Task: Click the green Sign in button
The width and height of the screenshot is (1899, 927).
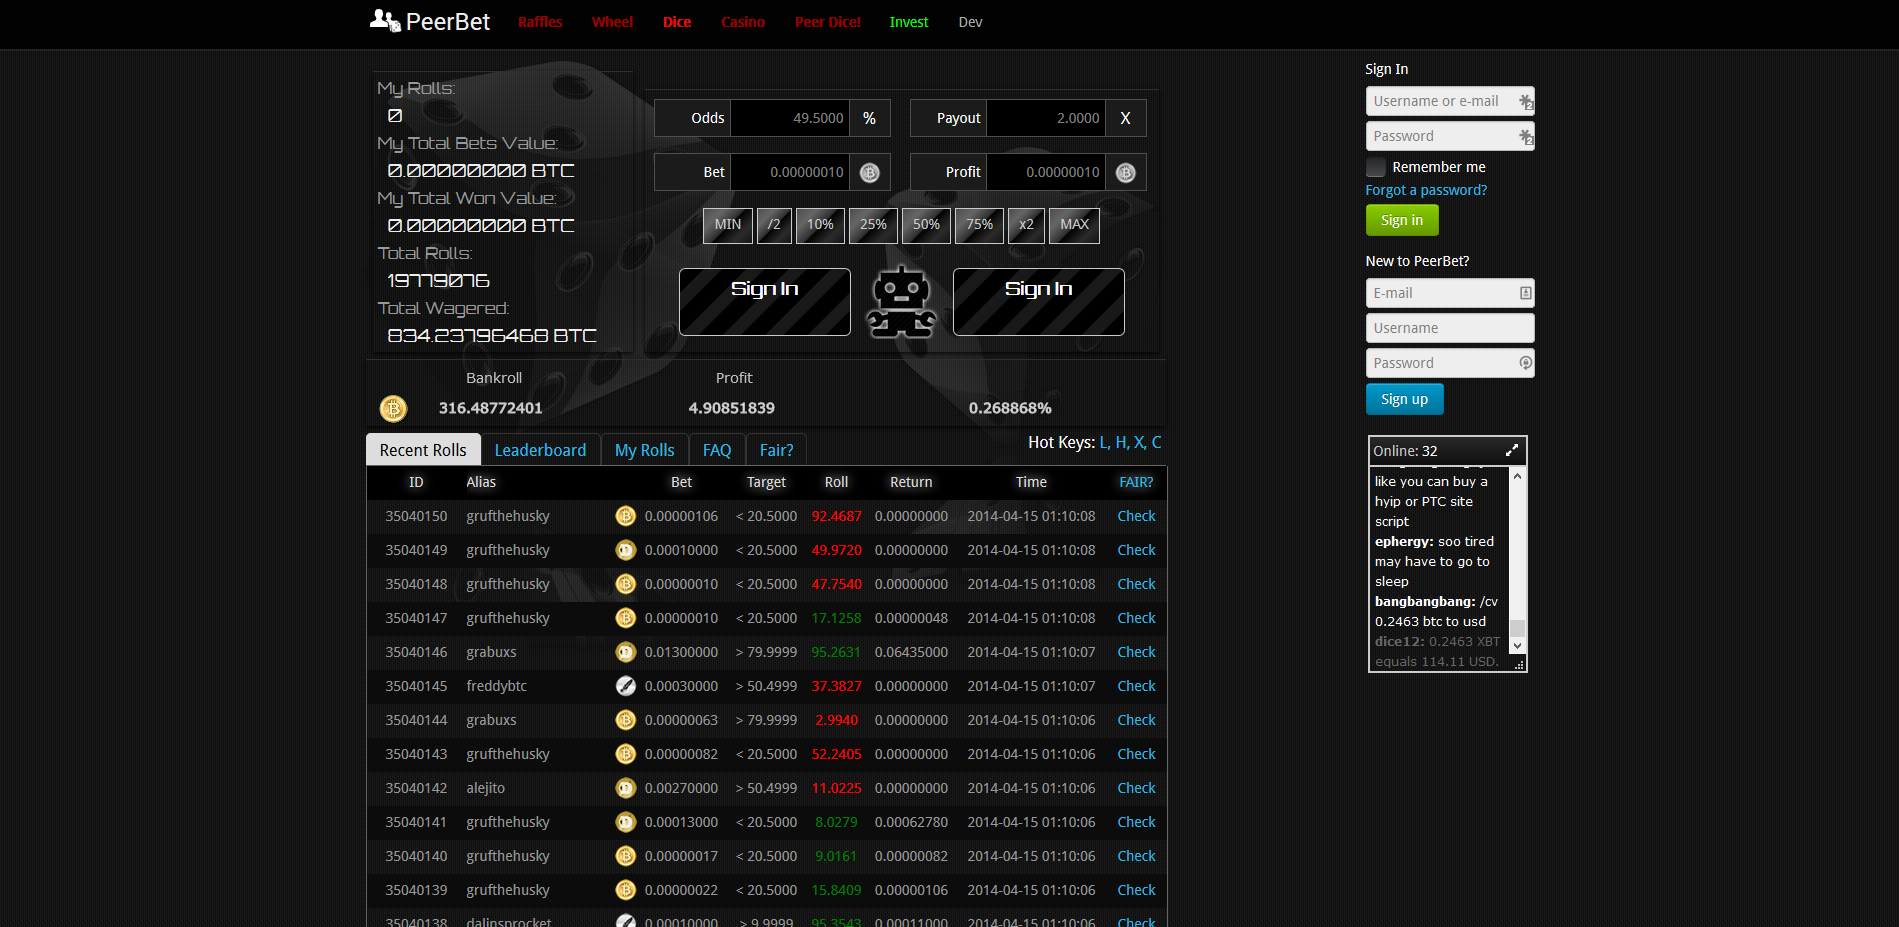Action: pos(1402,220)
